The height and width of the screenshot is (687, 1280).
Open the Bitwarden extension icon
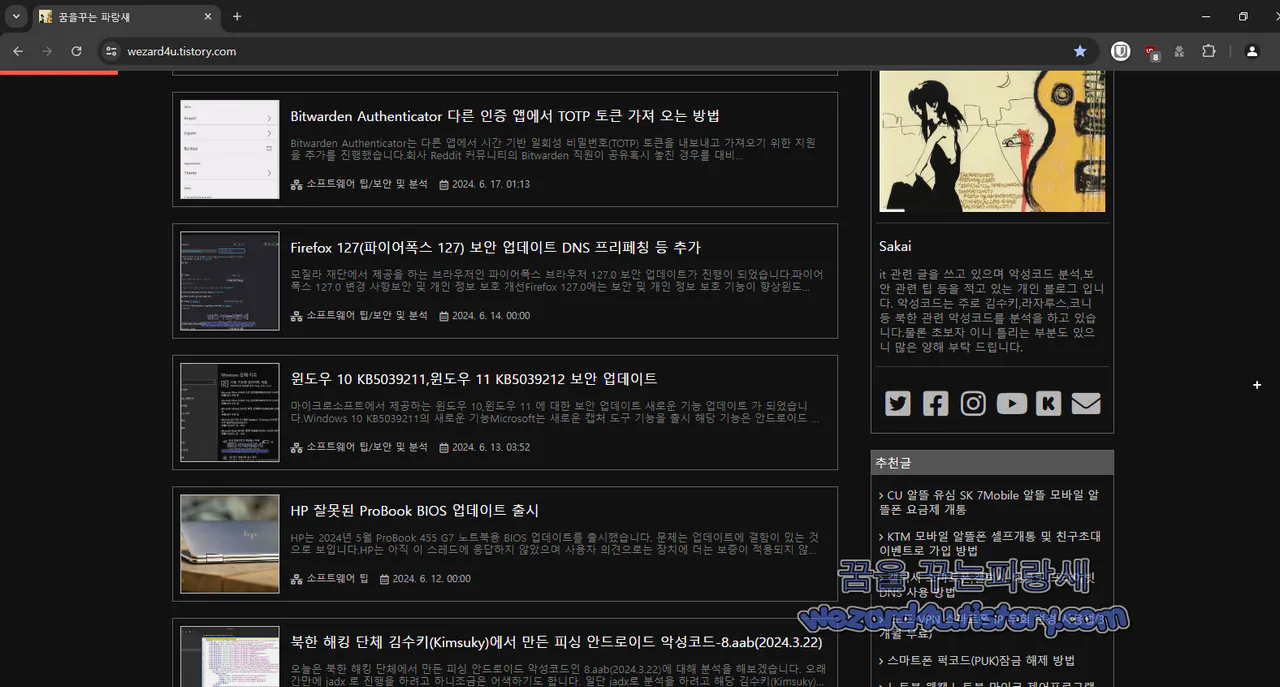(1121, 51)
